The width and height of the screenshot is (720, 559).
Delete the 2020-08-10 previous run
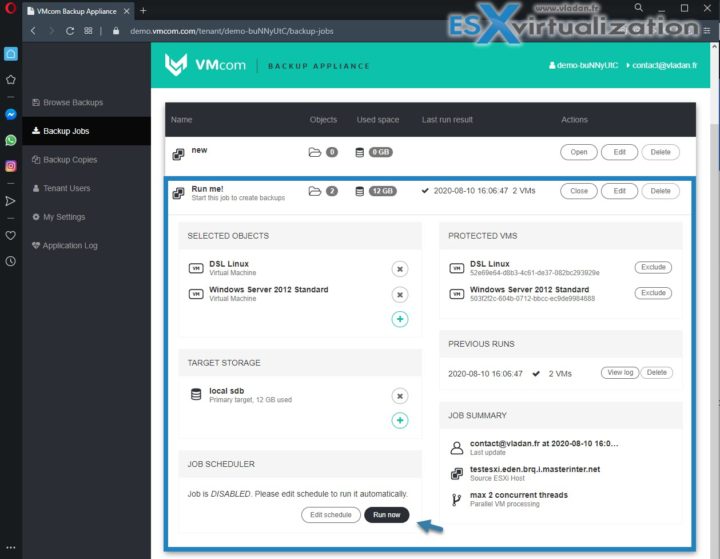pos(657,373)
